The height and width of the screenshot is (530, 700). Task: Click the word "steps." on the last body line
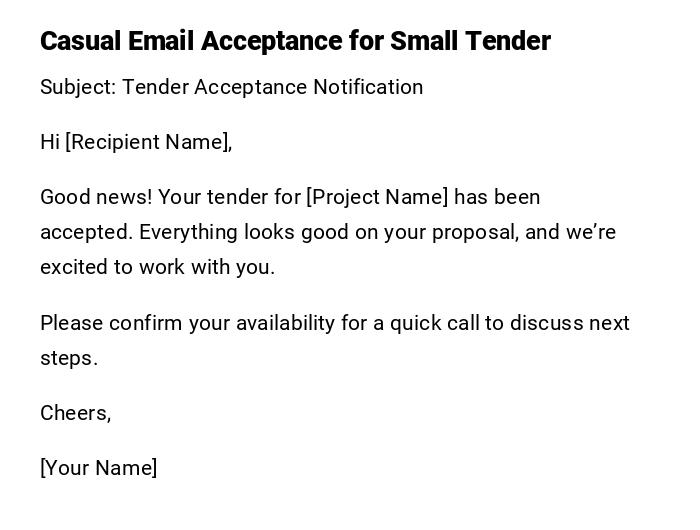(69, 358)
